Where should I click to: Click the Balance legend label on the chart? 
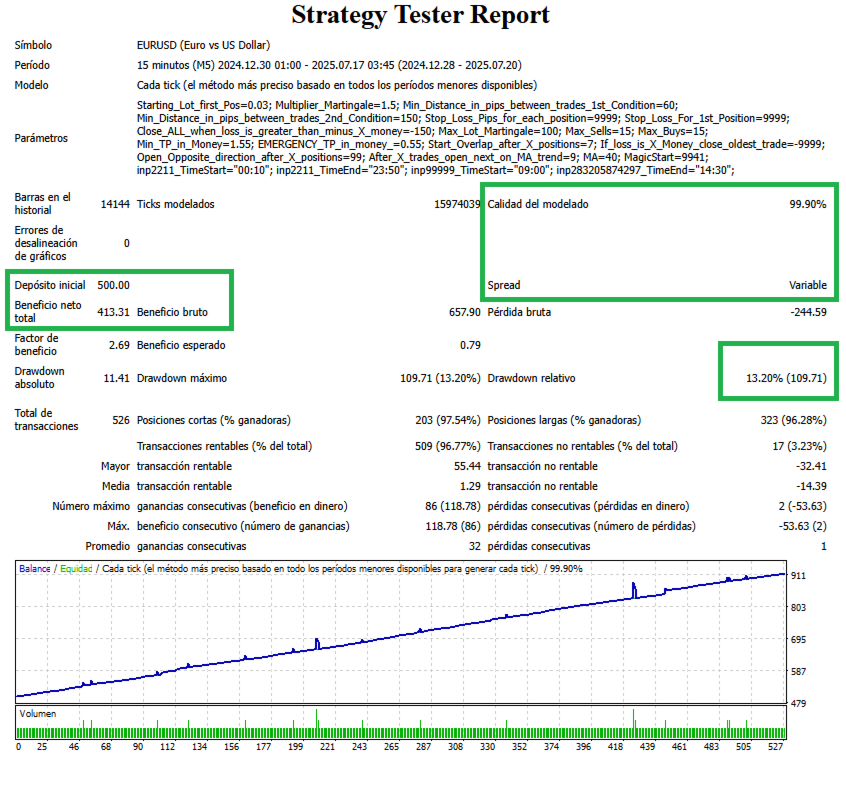[35, 569]
